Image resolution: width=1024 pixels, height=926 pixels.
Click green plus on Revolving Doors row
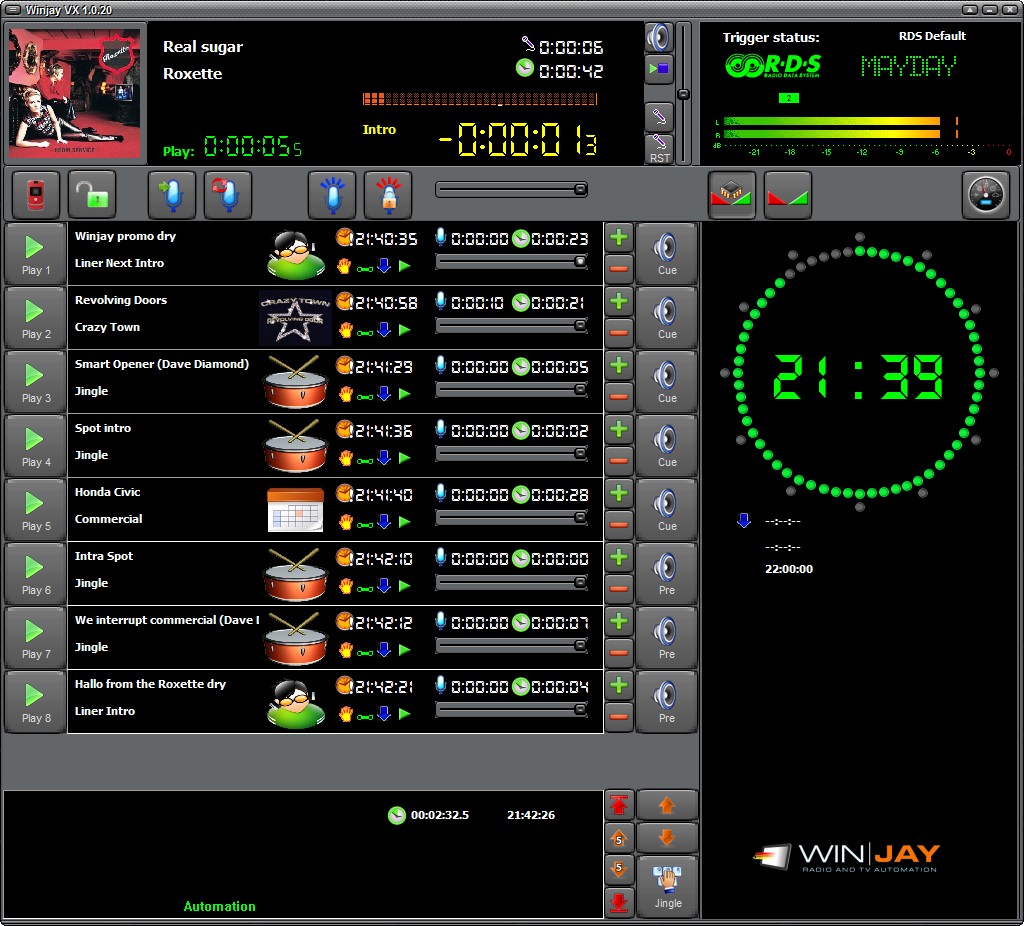coord(619,302)
